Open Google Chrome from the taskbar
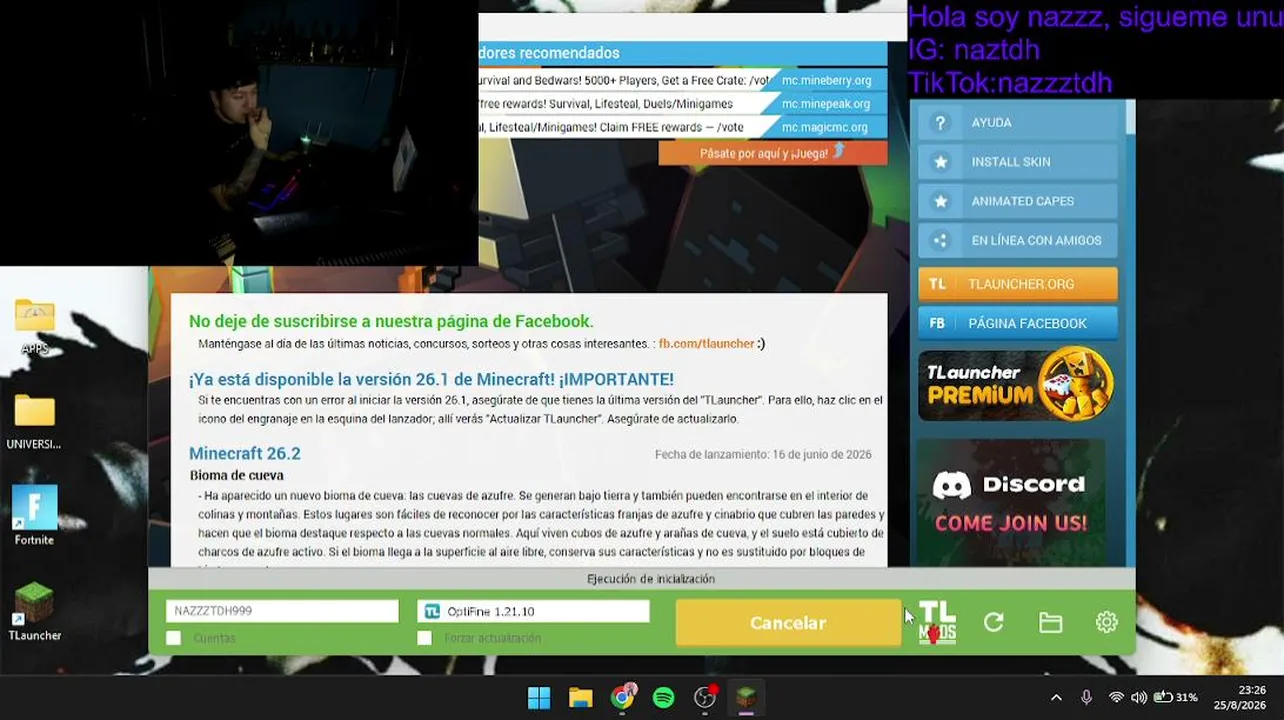 tap(623, 697)
